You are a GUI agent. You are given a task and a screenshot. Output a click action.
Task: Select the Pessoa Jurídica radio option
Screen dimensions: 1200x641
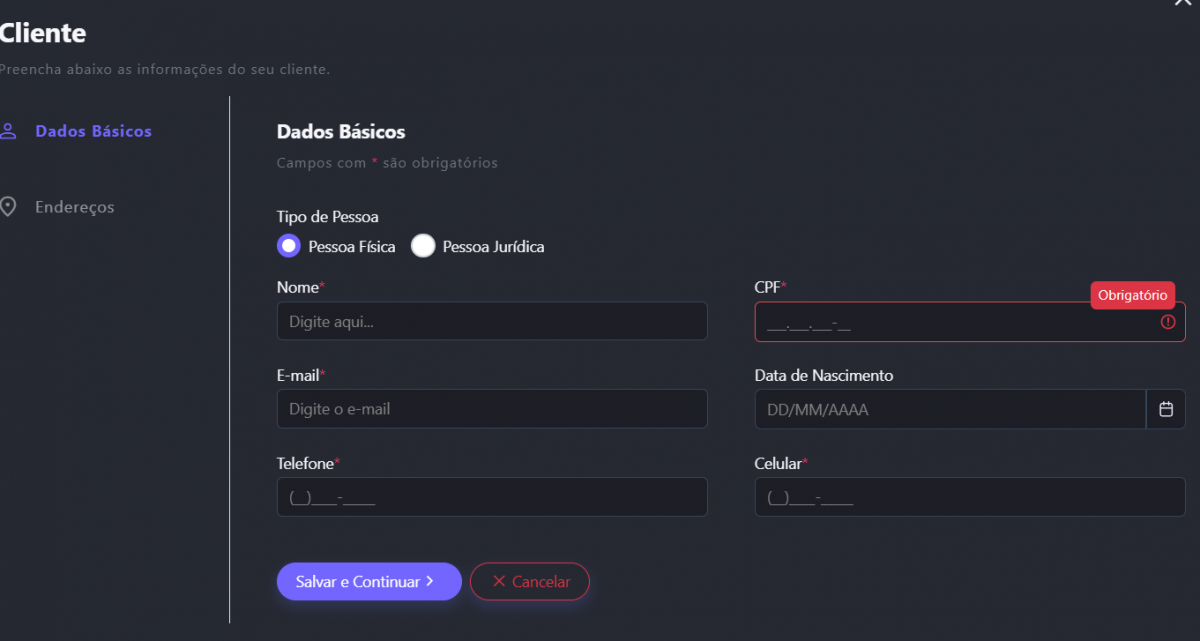[423, 246]
